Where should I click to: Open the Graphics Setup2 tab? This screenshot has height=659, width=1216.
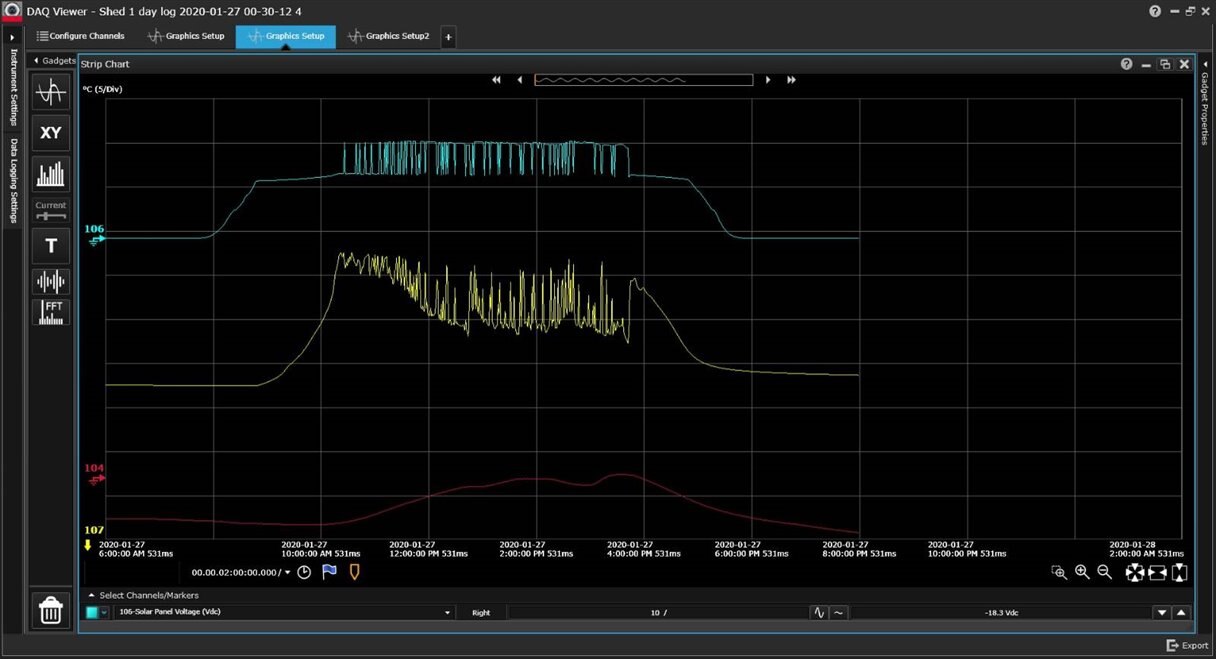388,36
